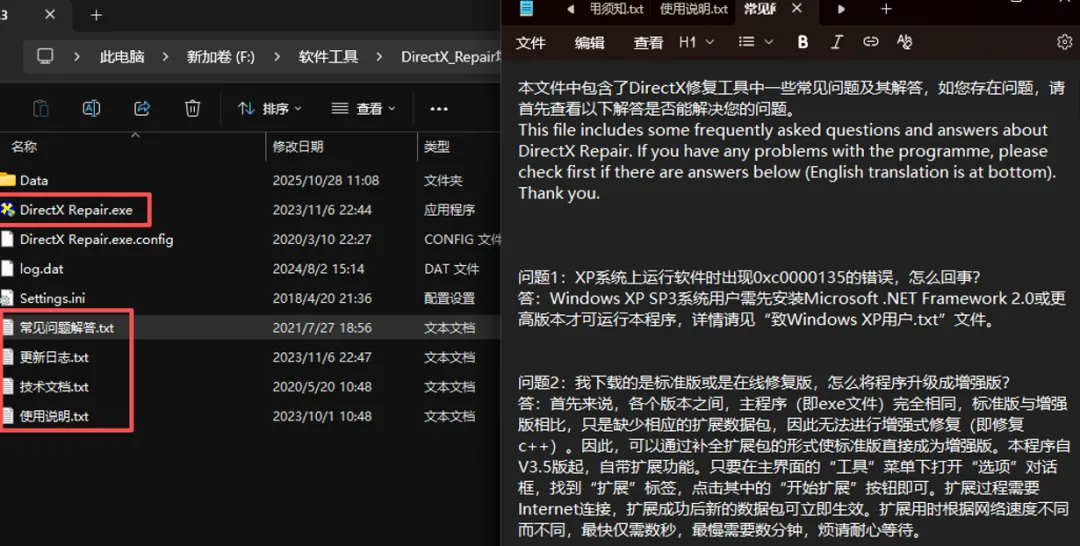
Task: Close the 常见 tab in Notepad
Action: 797,8
